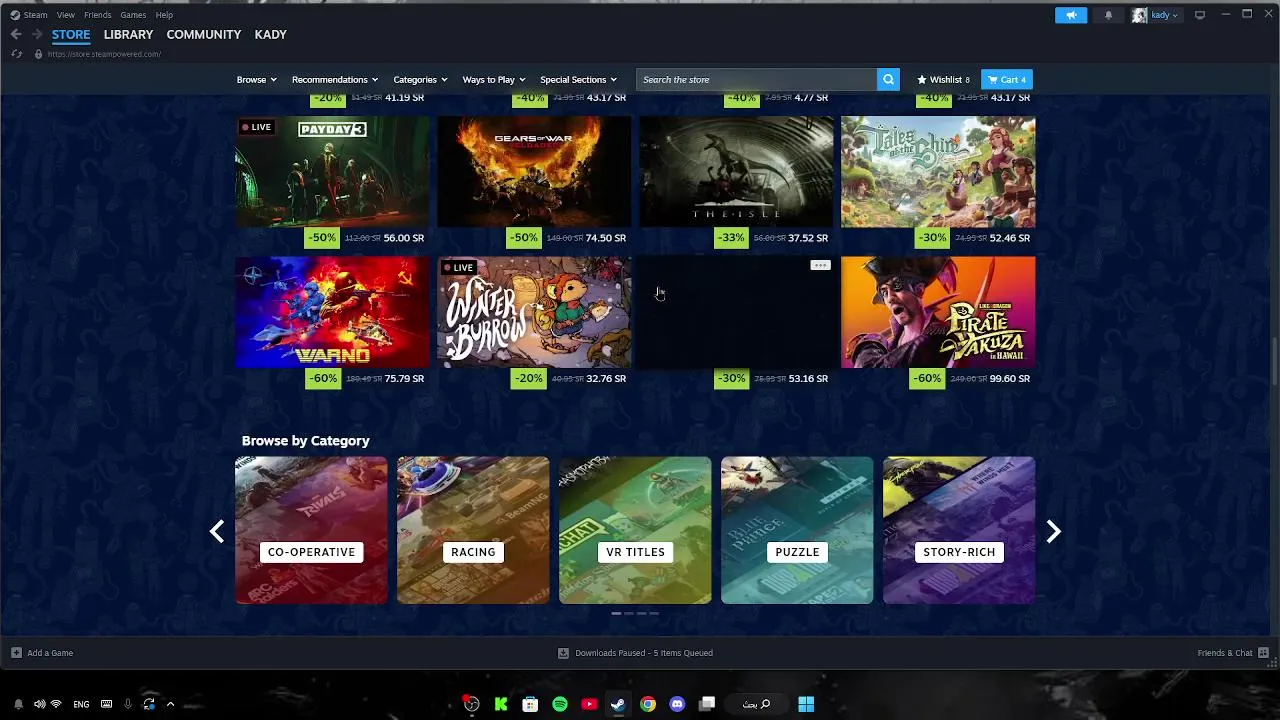
Task: Open The Isle game tile
Action: [736, 172]
